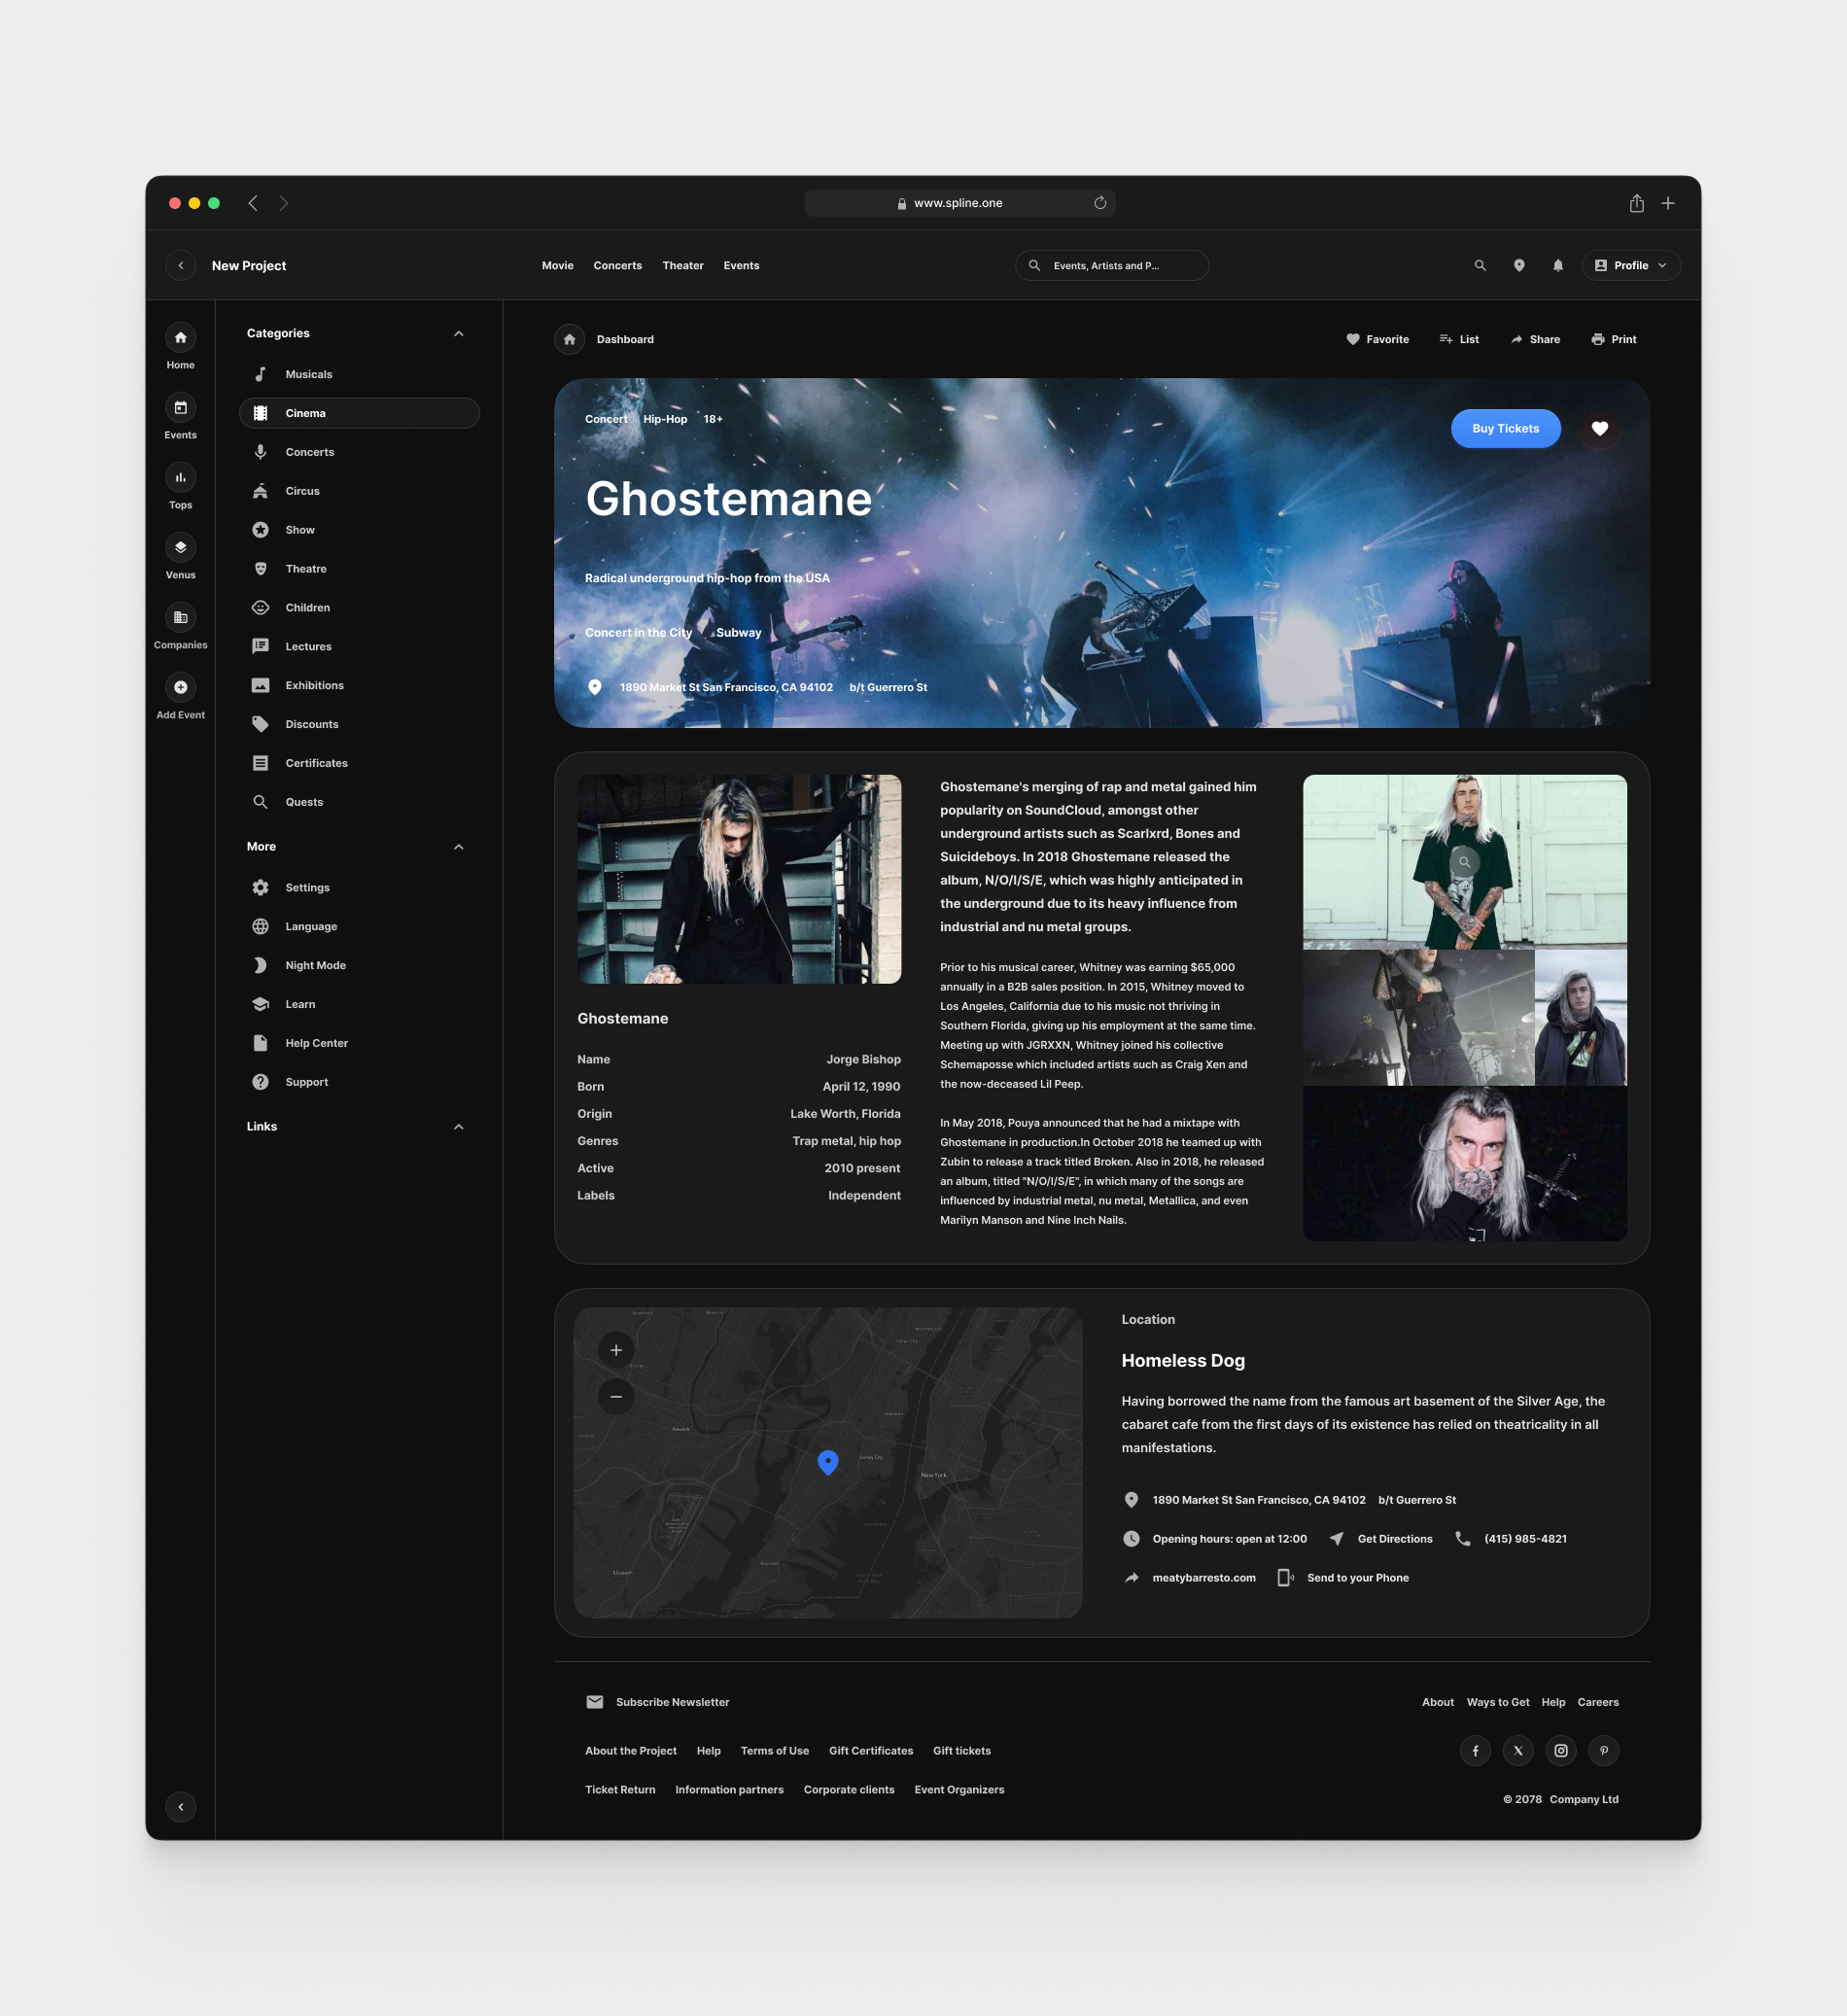Reload the page in the address bar

pos(1100,203)
